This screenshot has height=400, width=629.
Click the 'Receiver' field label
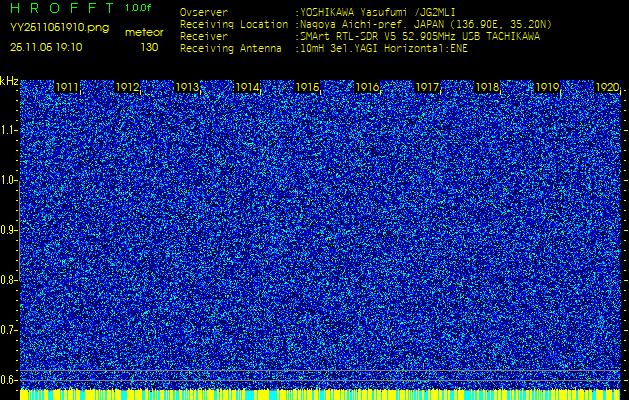click(x=204, y=37)
